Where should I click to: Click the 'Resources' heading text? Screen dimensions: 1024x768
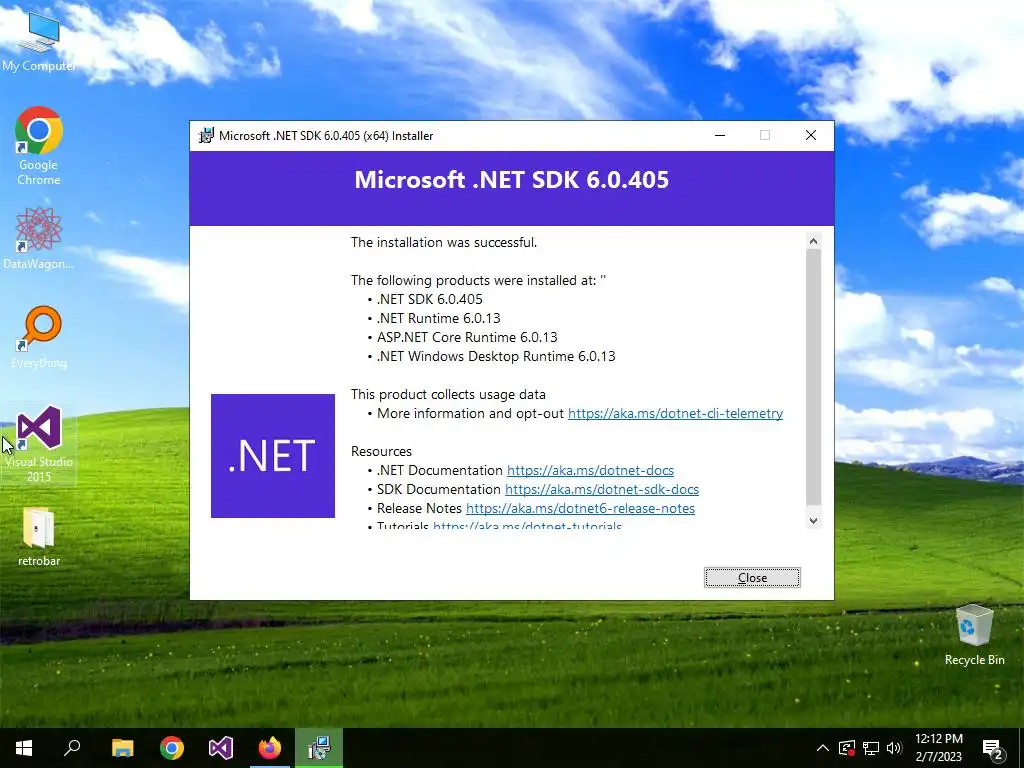[x=381, y=451]
